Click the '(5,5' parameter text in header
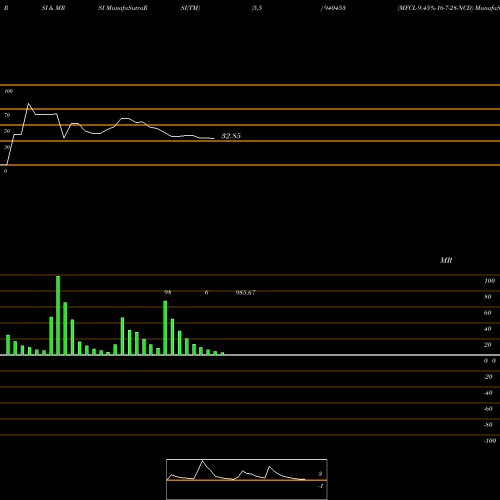 coord(257,8)
